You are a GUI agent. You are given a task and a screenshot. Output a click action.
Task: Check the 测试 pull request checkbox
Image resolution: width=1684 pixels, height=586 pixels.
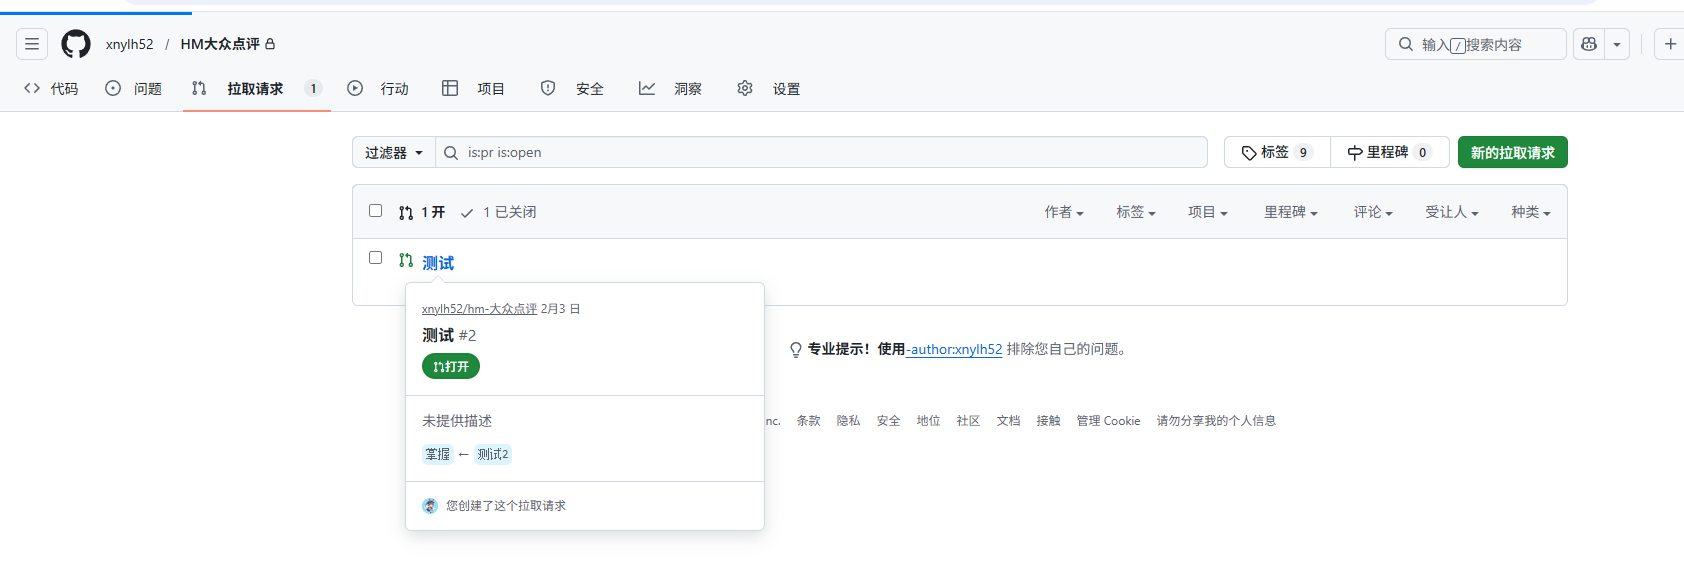tap(375, 258)
